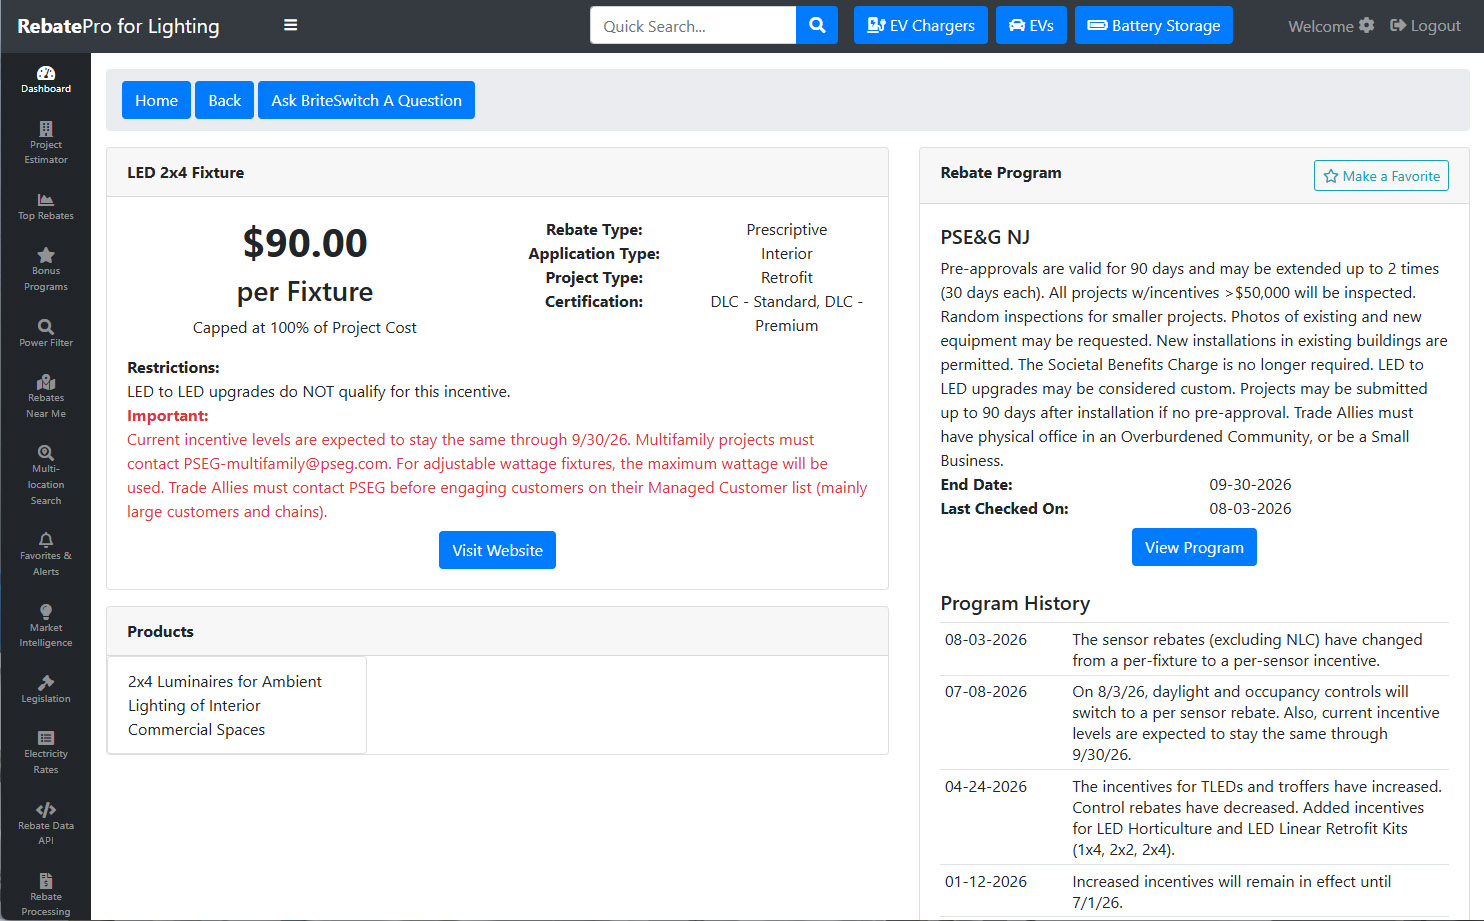The image size is (1484, 921).
Task: Click Capped at 100% of Project Cost
Action: click(305, 328)
